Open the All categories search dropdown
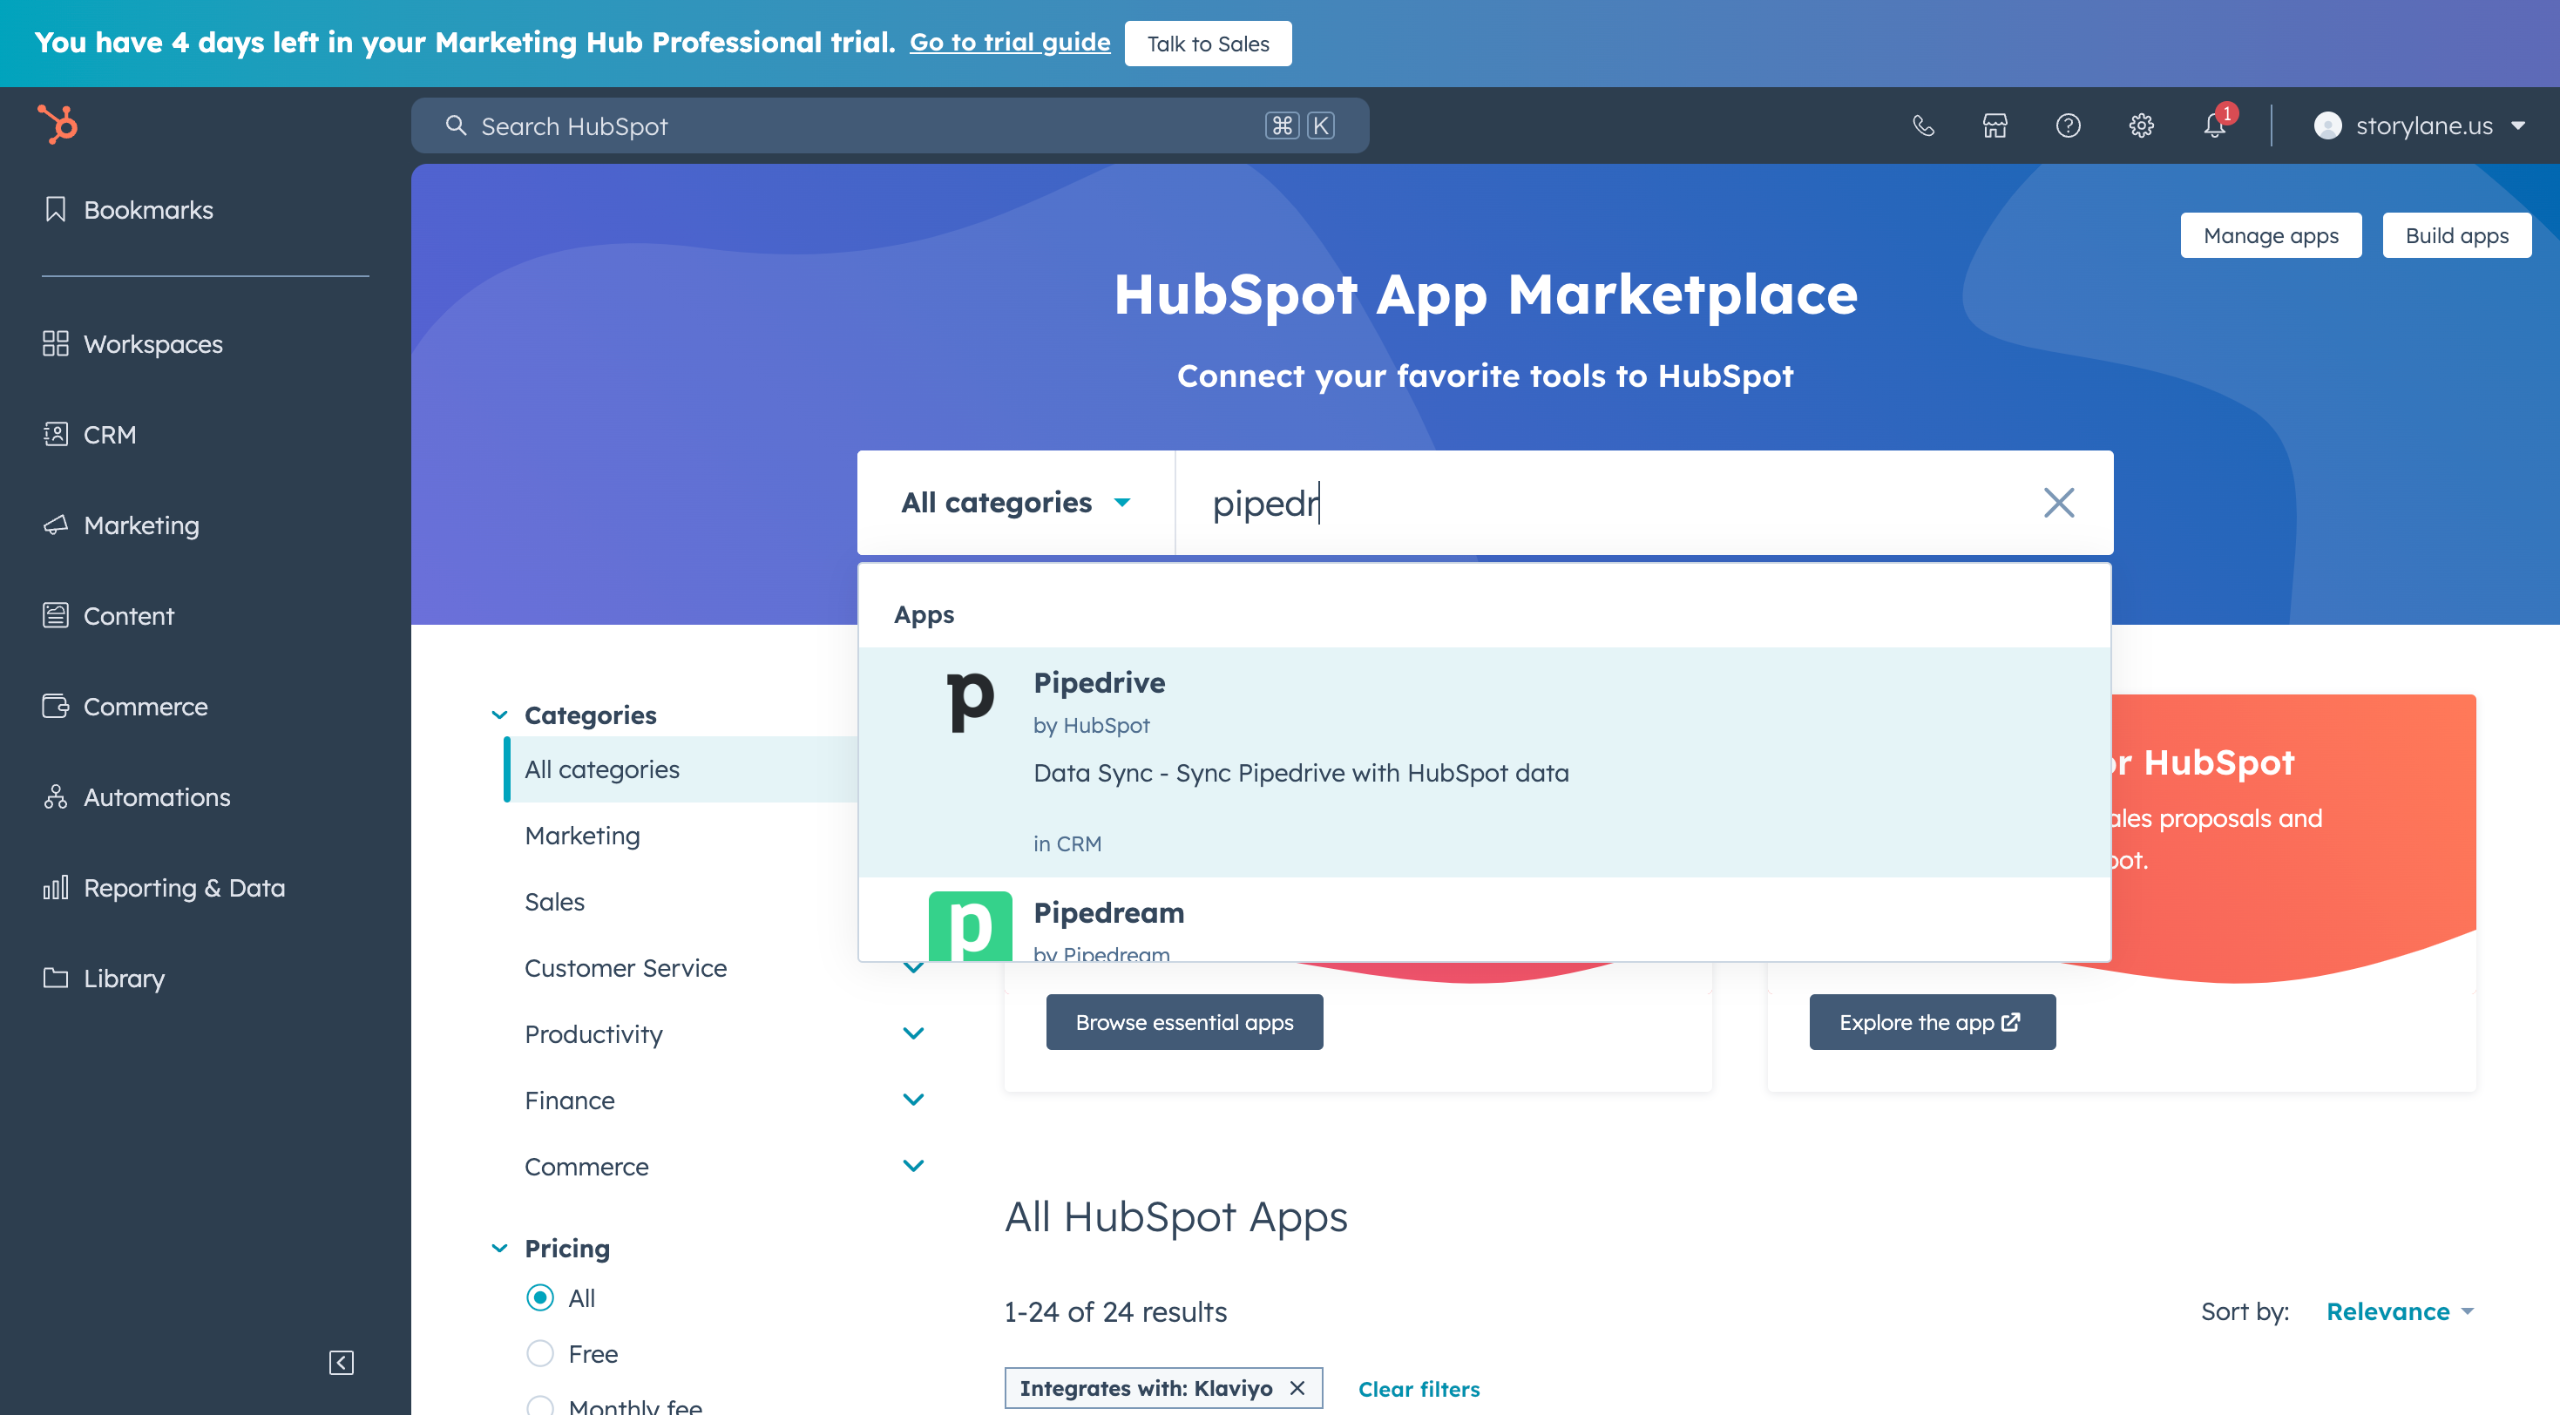This screenshot has height=1415, width=2560. coord(1015,502)
